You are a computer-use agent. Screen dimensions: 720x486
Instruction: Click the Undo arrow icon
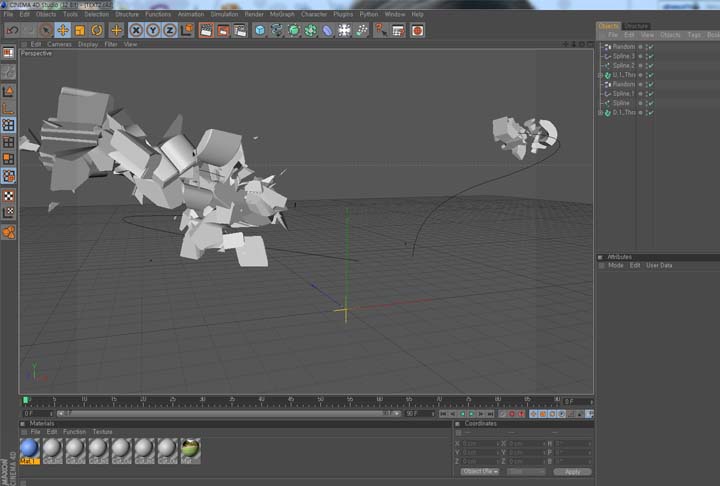click(x=12, y=30)
